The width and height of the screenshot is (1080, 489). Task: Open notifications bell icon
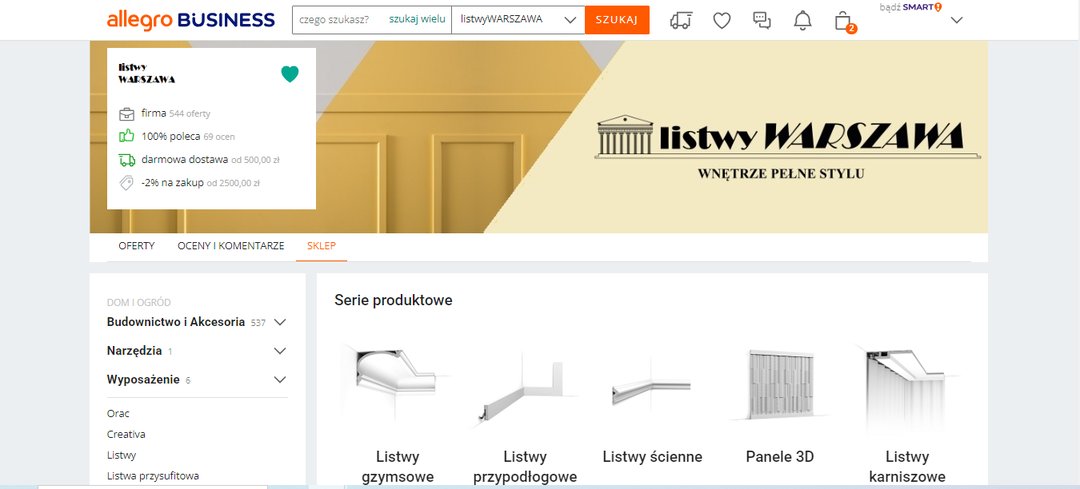tap(802, 21)
